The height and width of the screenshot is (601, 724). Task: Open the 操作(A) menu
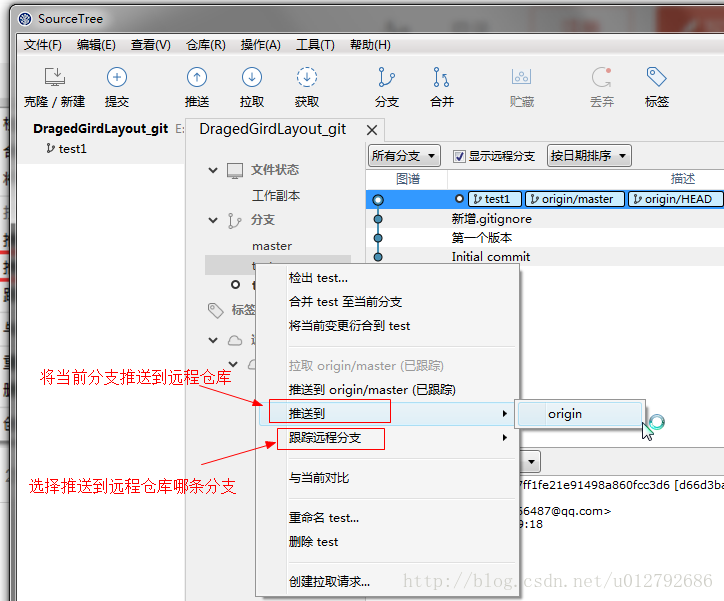point(260,45)
